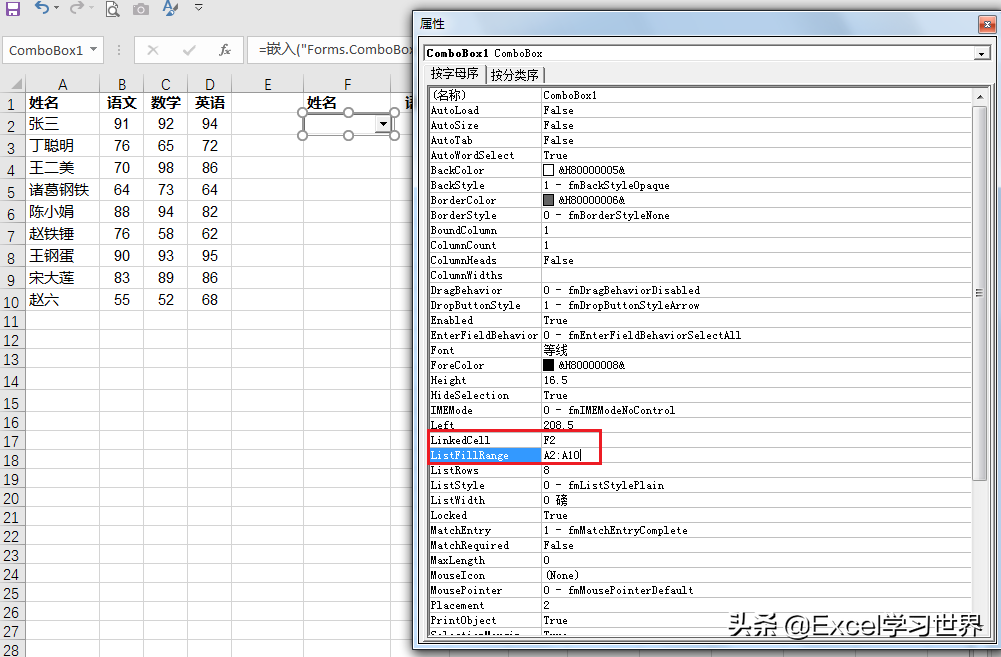Screen dimensions: 1001x657
Task: Select column D header
Action: (x=209, y=84)
